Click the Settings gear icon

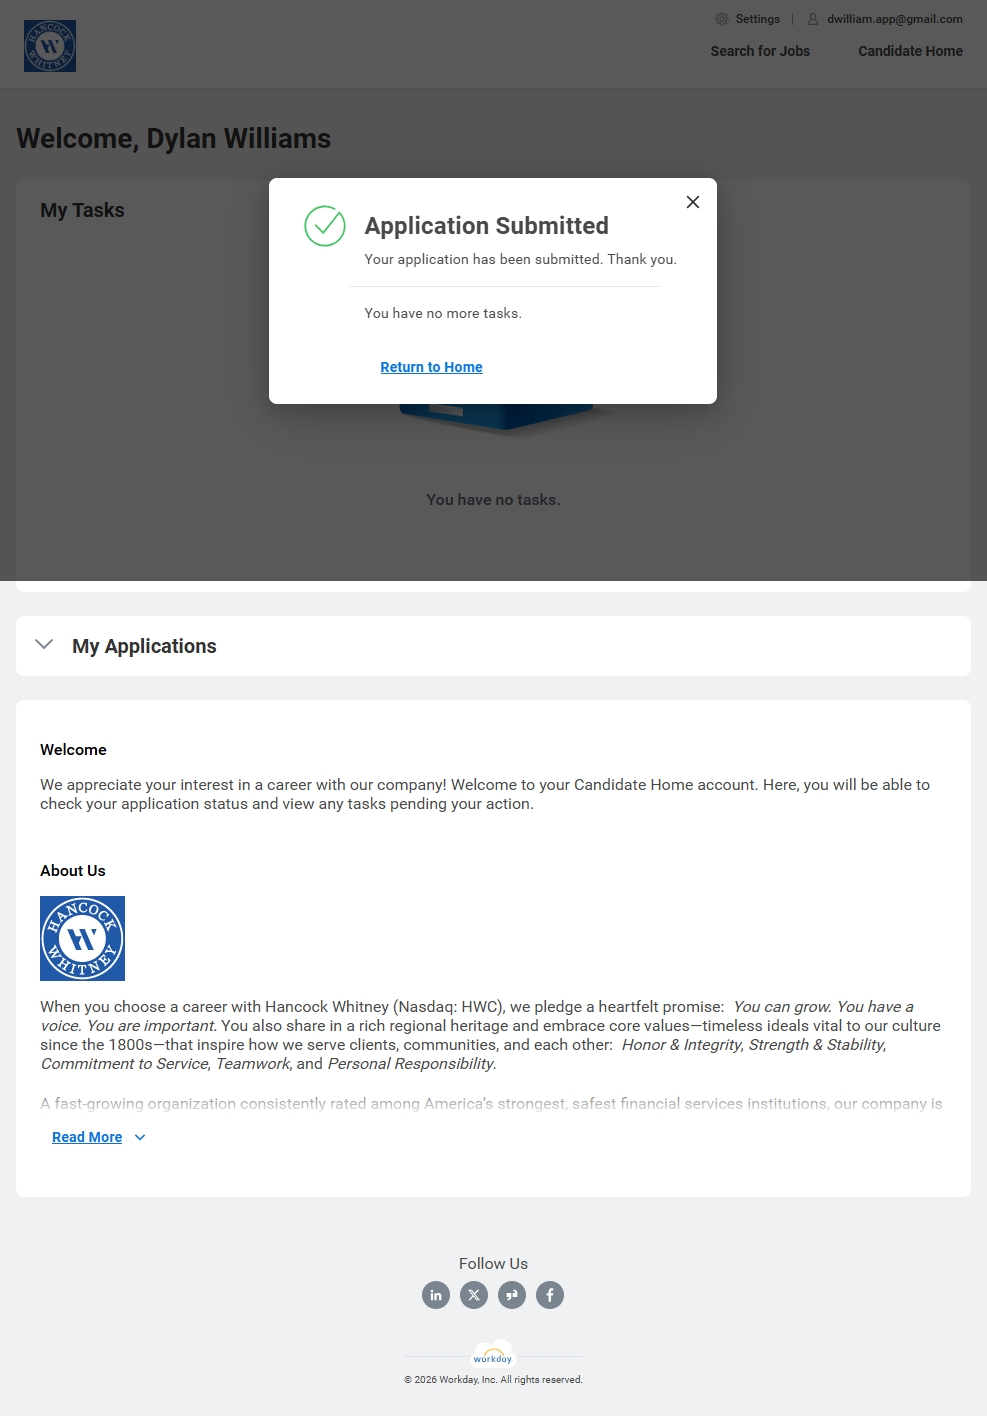click(x=722, y=19)
